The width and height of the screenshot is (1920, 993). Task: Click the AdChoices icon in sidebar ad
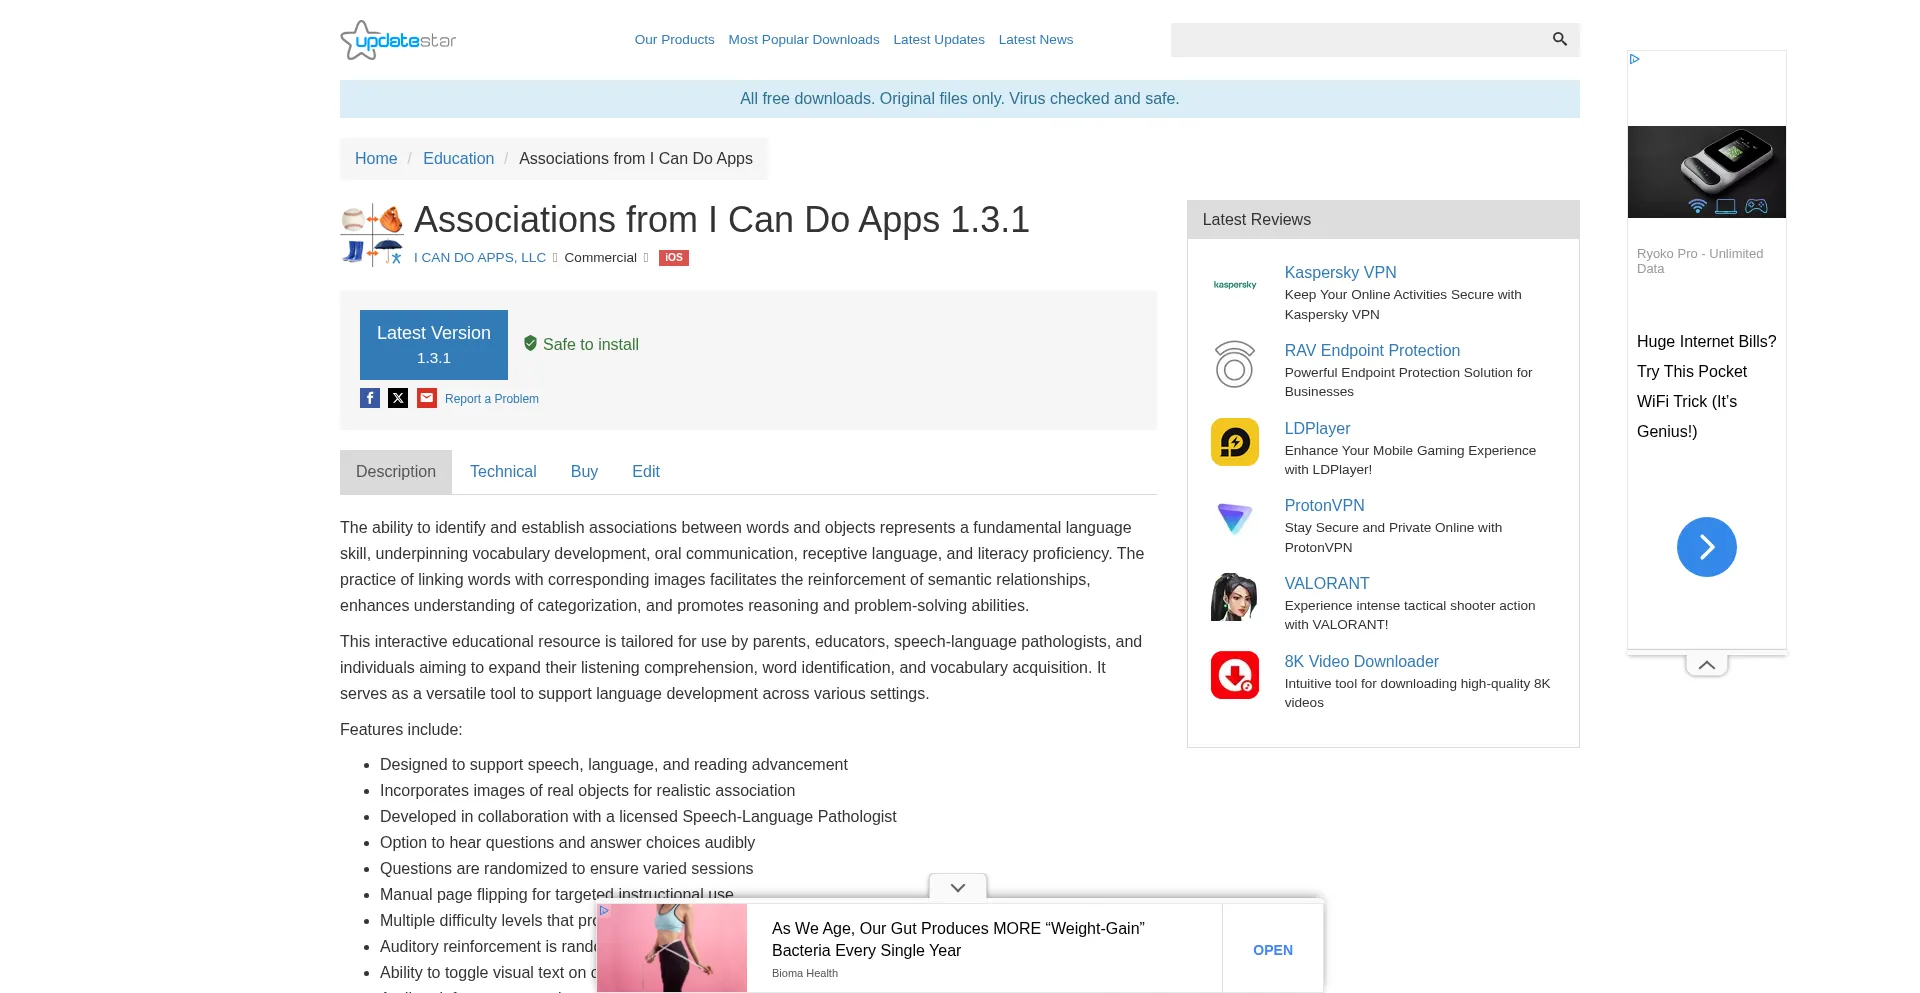click(x=1635, y=59)
